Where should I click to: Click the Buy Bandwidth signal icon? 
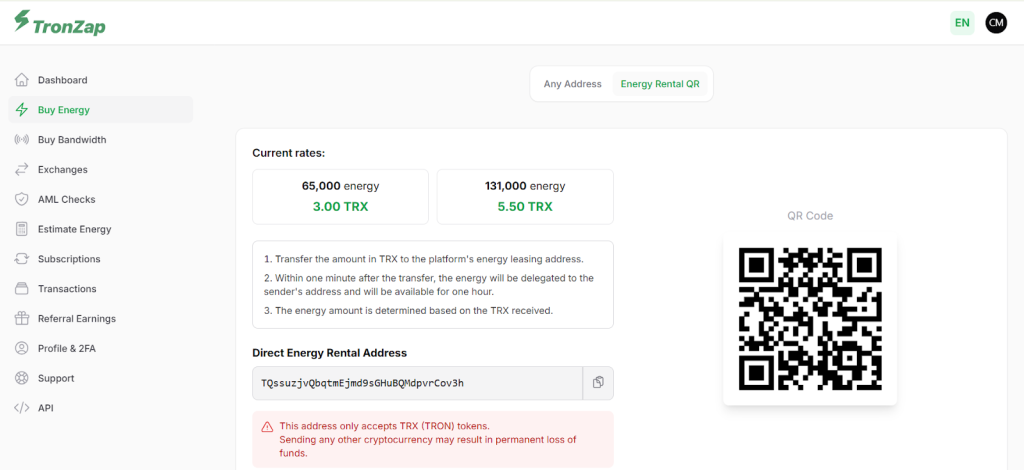tap(21, 140)
